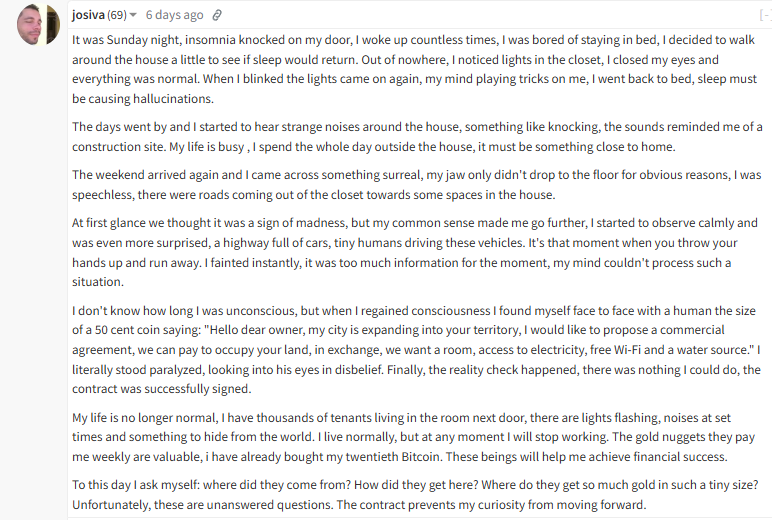Click the paragraph starting "It was Sunday night"
Viewport: 772px width, 520px height.
(415, 69)
